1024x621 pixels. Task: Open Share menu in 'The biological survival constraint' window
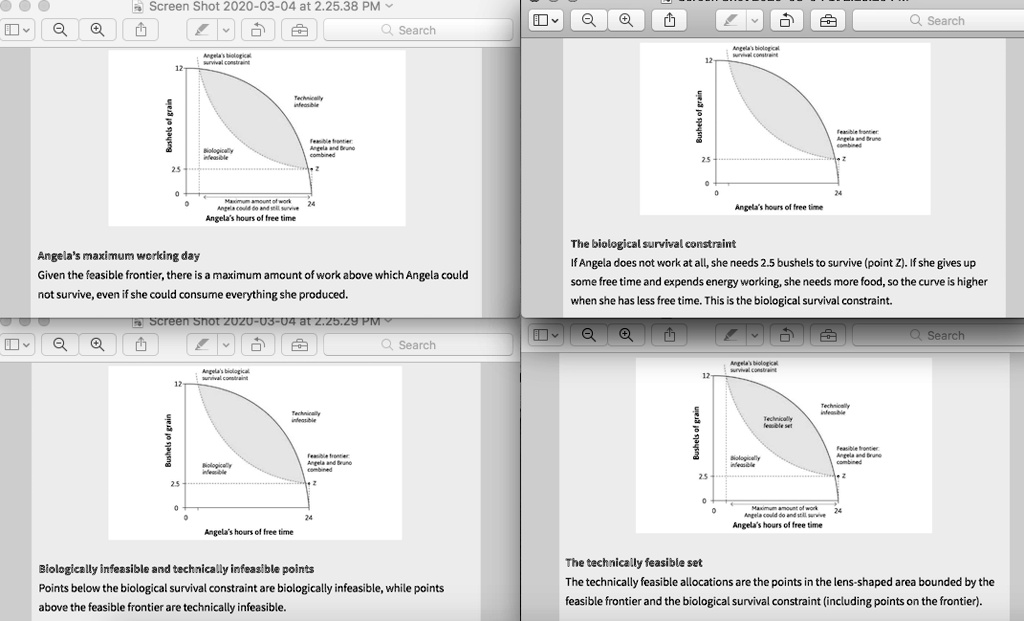click(669, 20)
